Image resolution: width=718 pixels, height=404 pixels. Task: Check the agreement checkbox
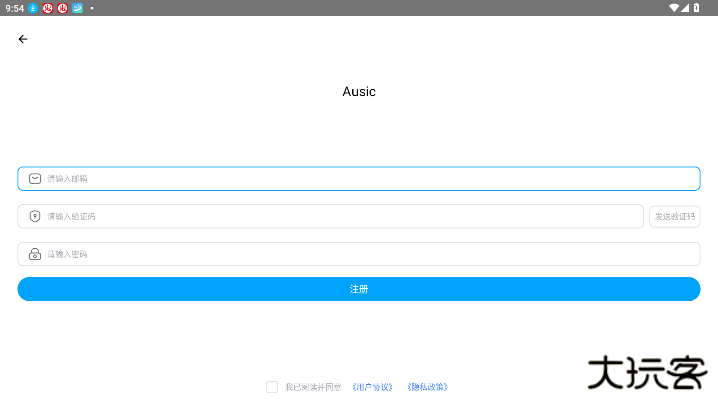pos(272,387)
